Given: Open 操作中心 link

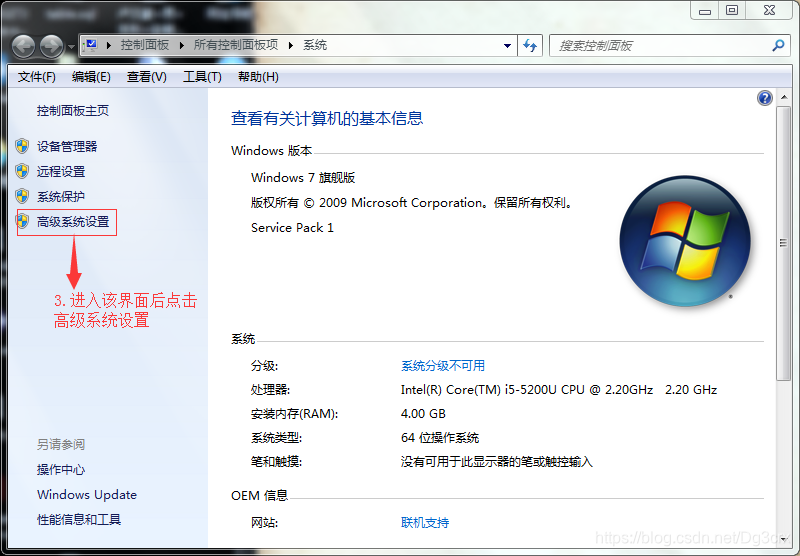Looking at the screenshot, I should pyautogui.click(x=61, y=470).
